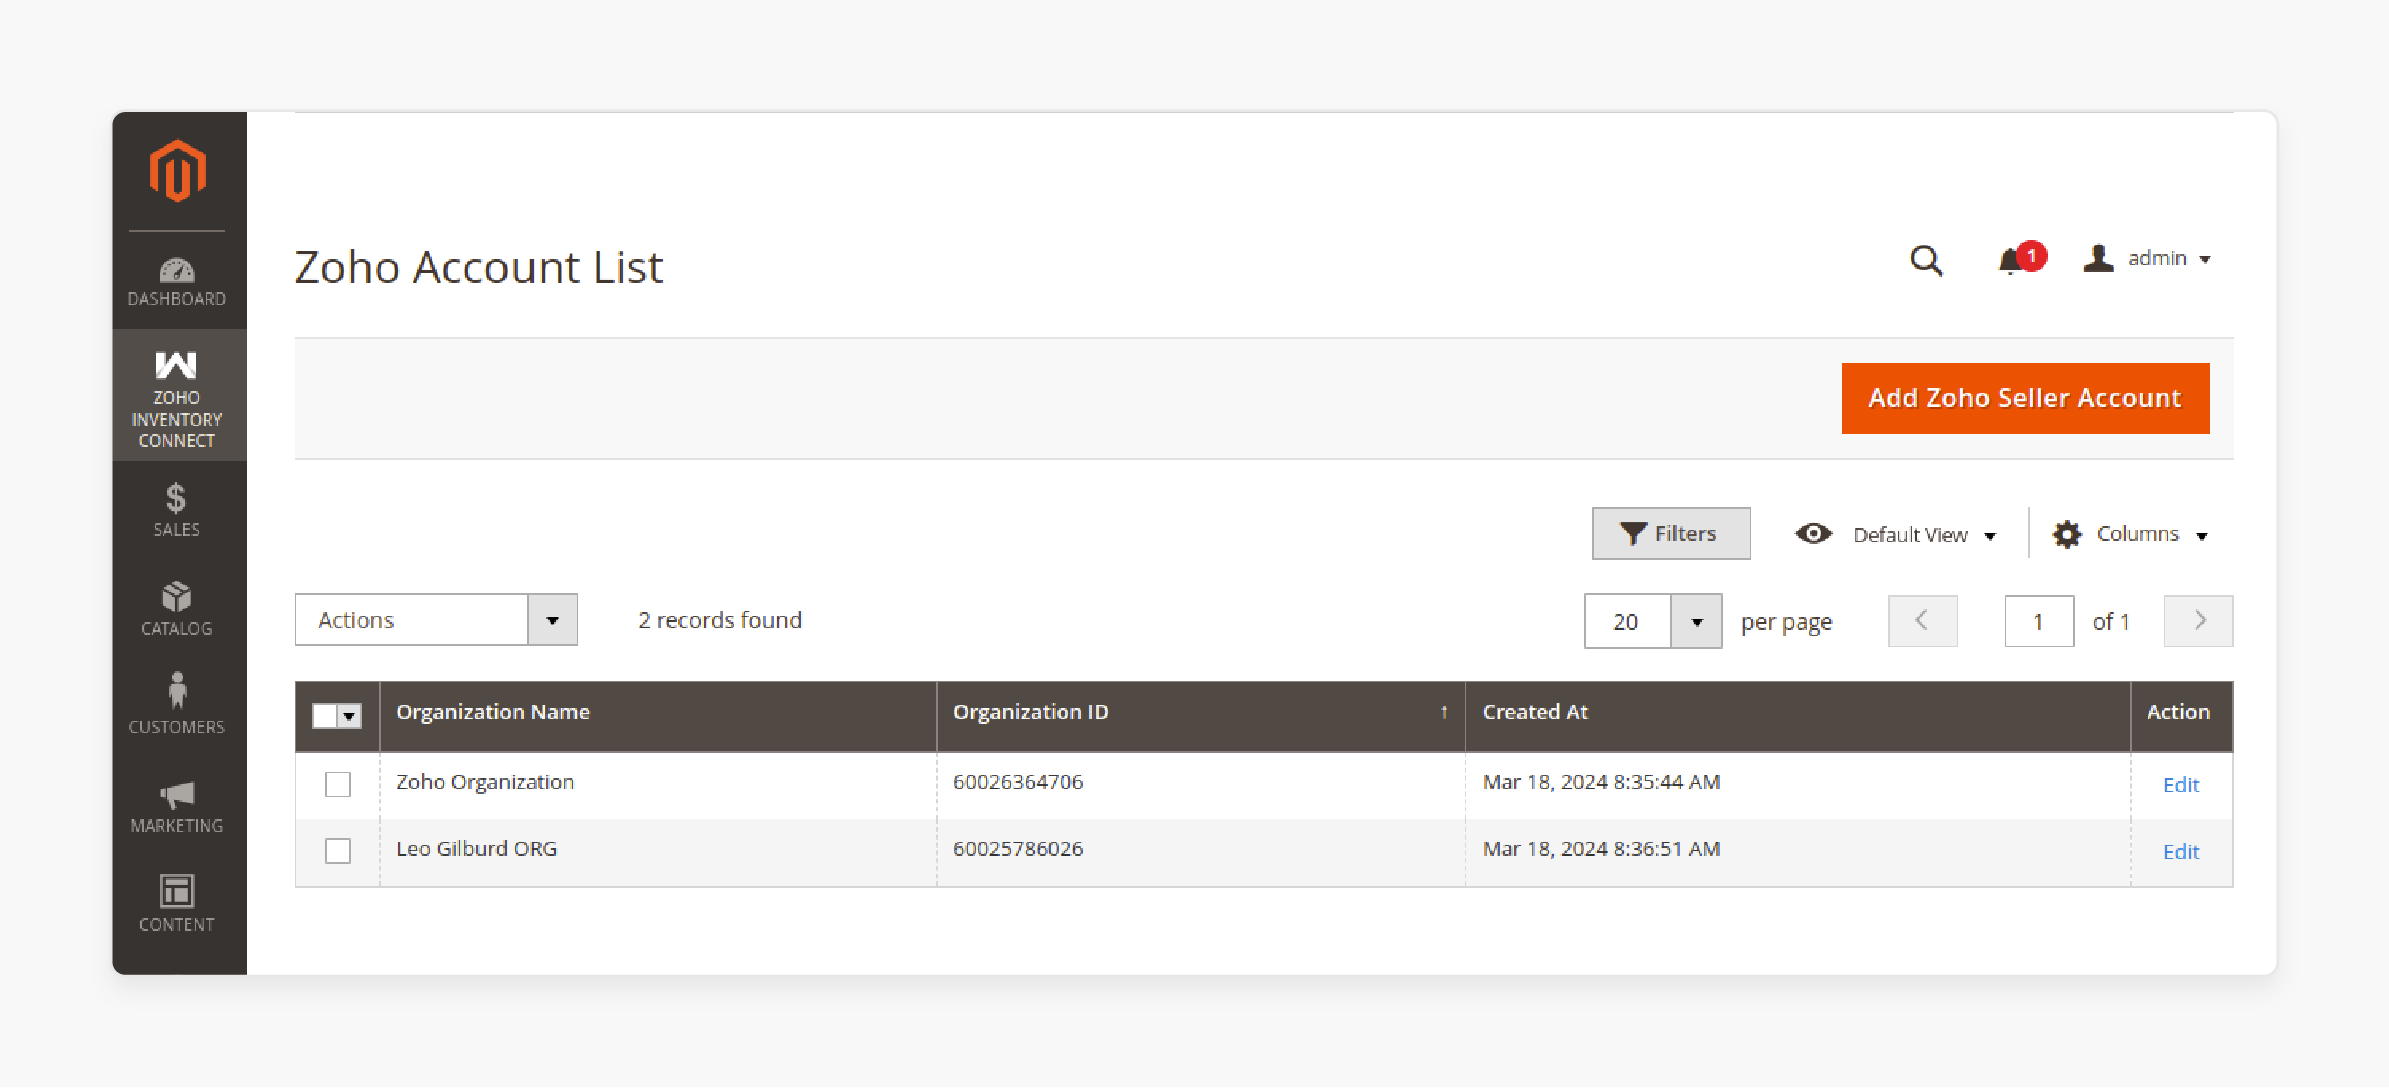The image size is (2389, 1088).
Task: Go to the previous page arrow
Action: [x=1922, y=621]
